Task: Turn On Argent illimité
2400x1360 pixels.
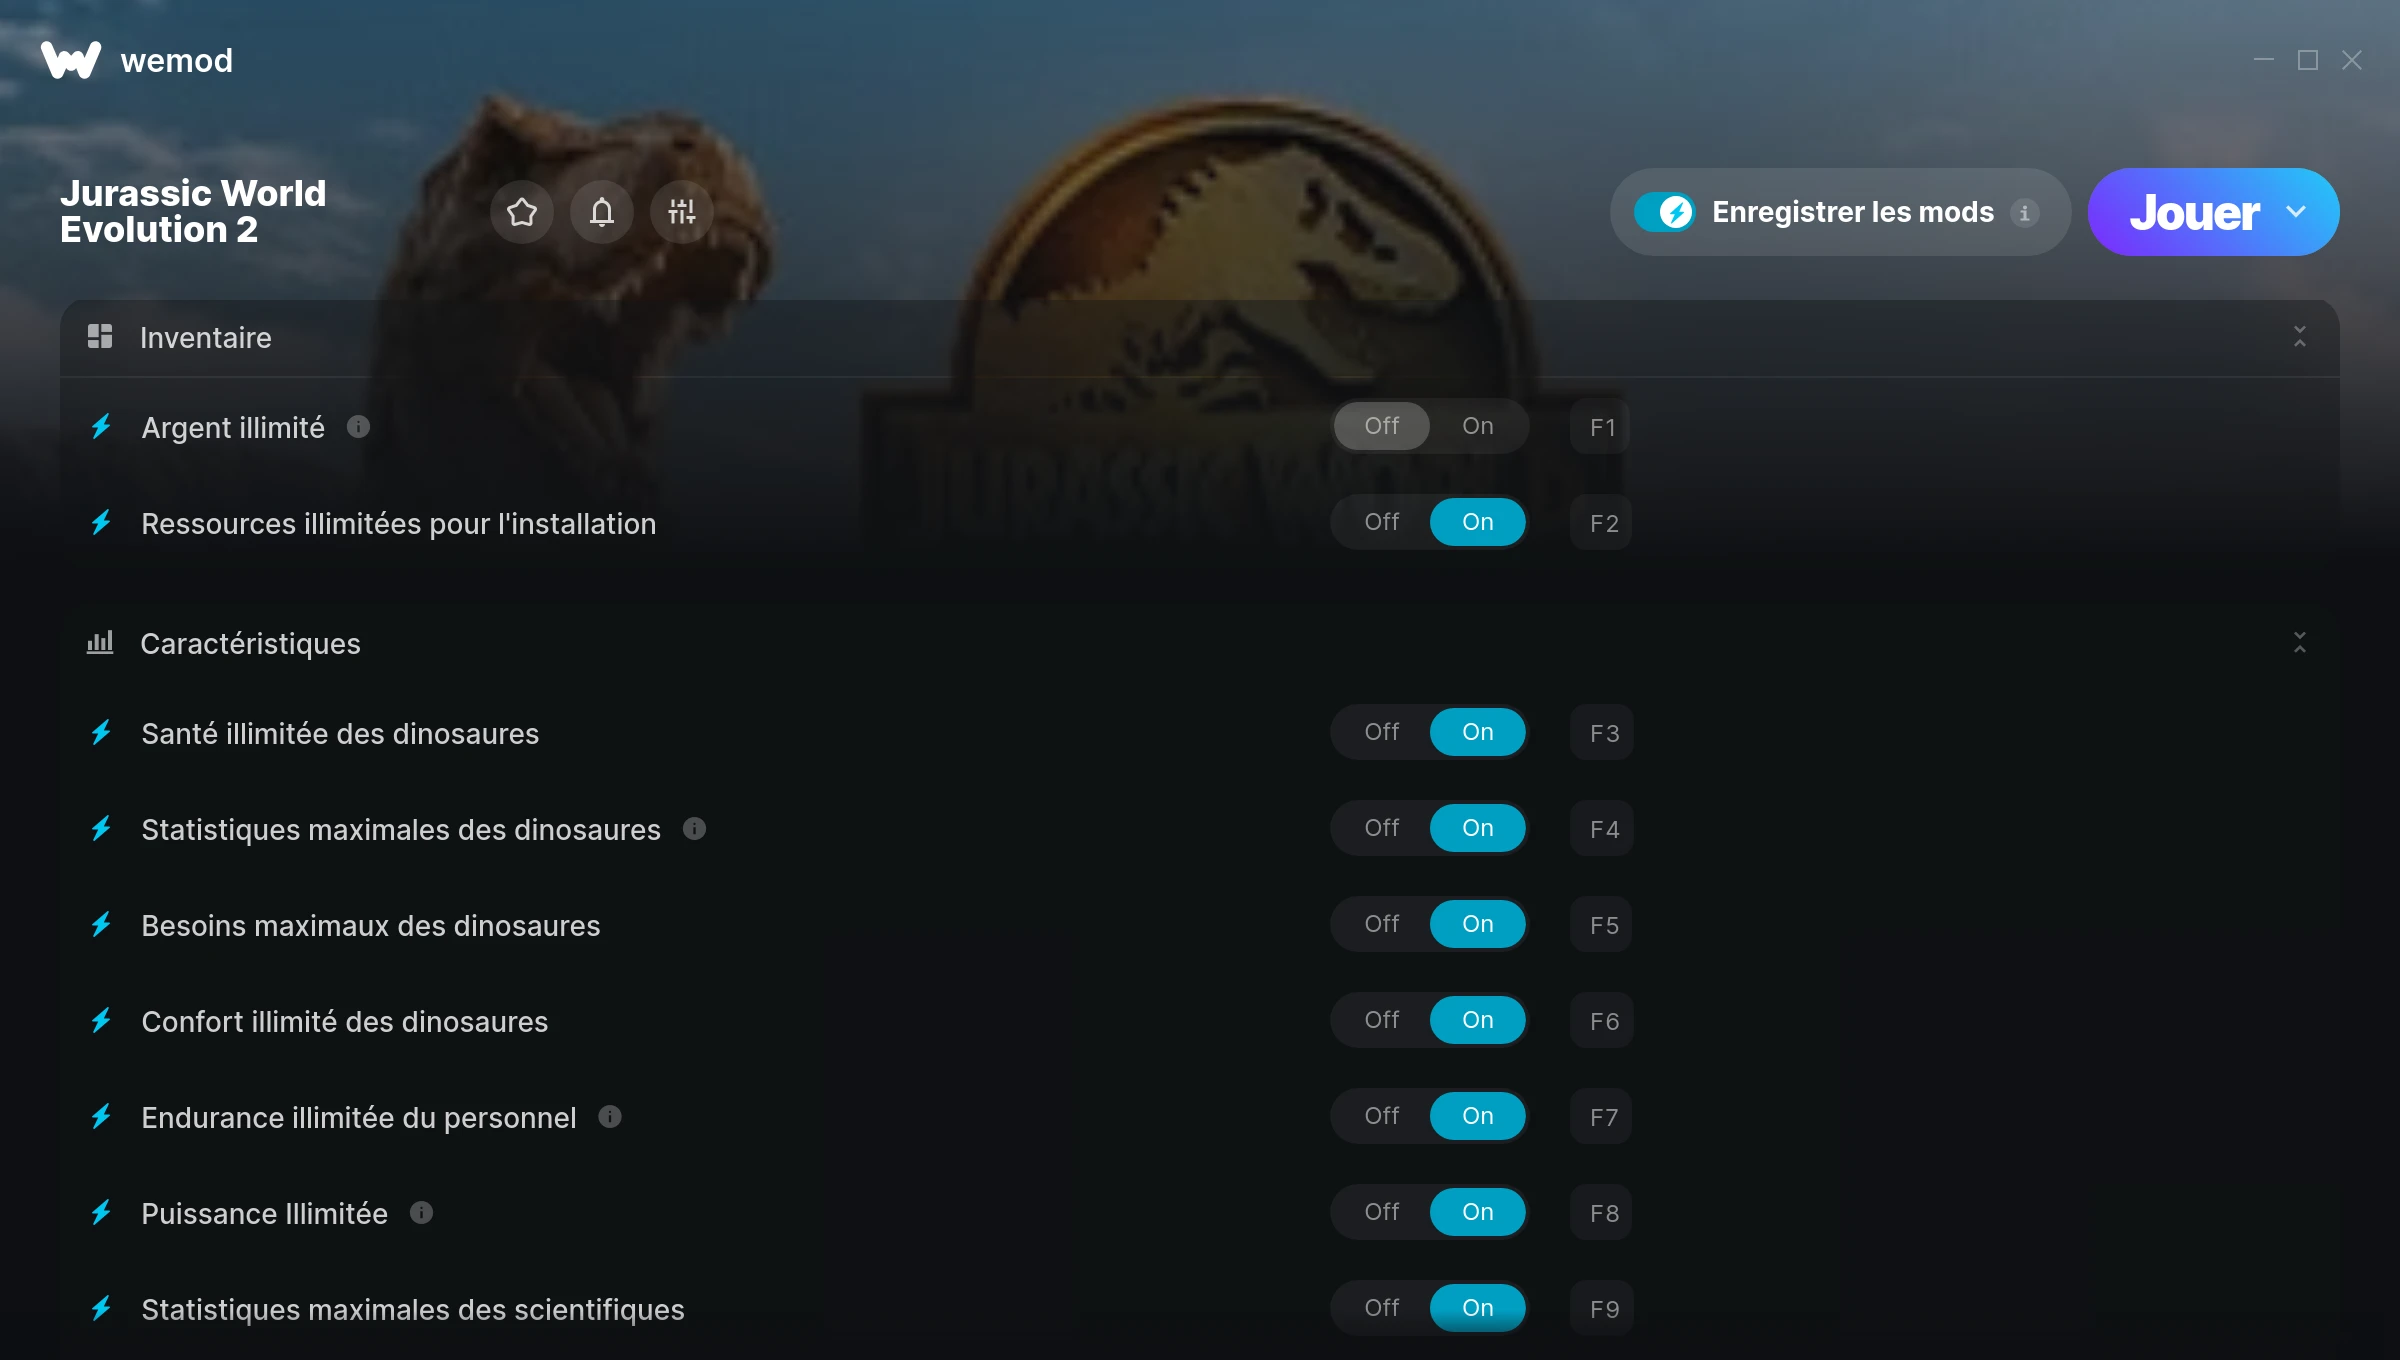Action: (1478, 426)
